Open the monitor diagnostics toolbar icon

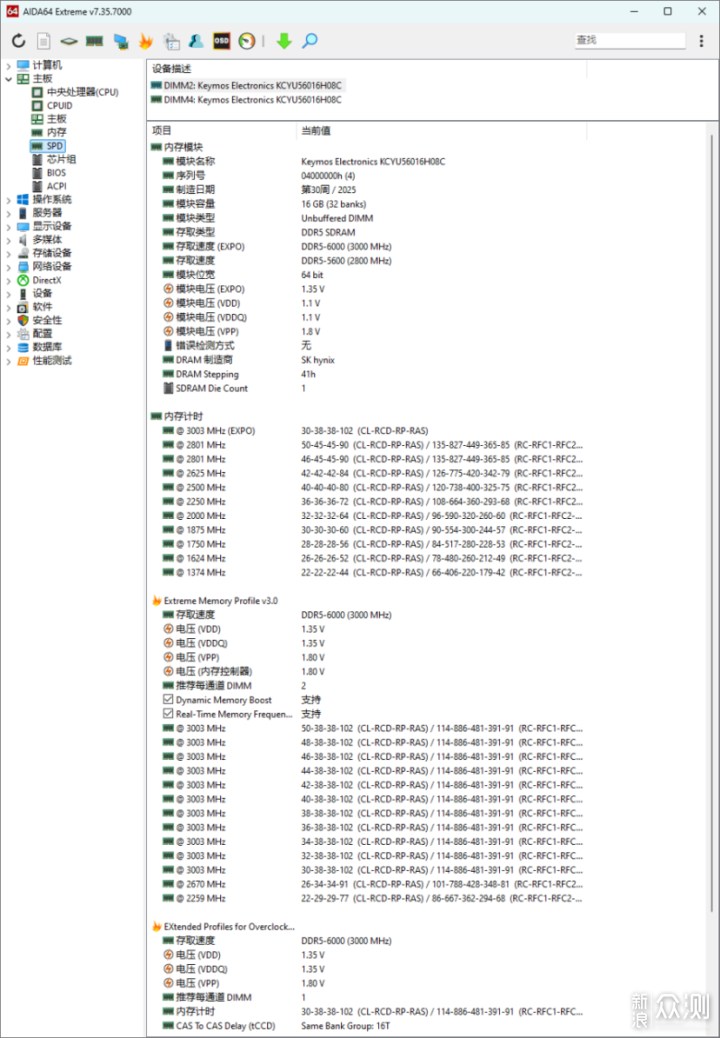[120, 41]
